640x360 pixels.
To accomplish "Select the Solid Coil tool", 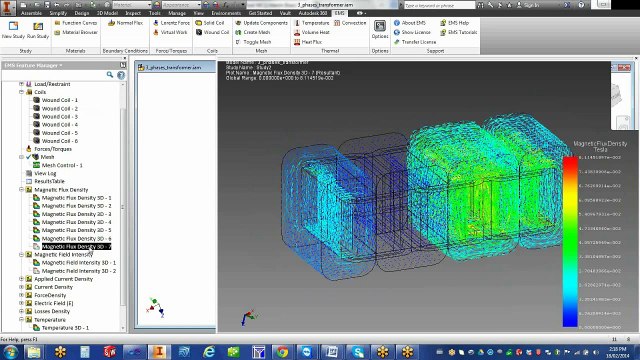I will pos(210,23).
